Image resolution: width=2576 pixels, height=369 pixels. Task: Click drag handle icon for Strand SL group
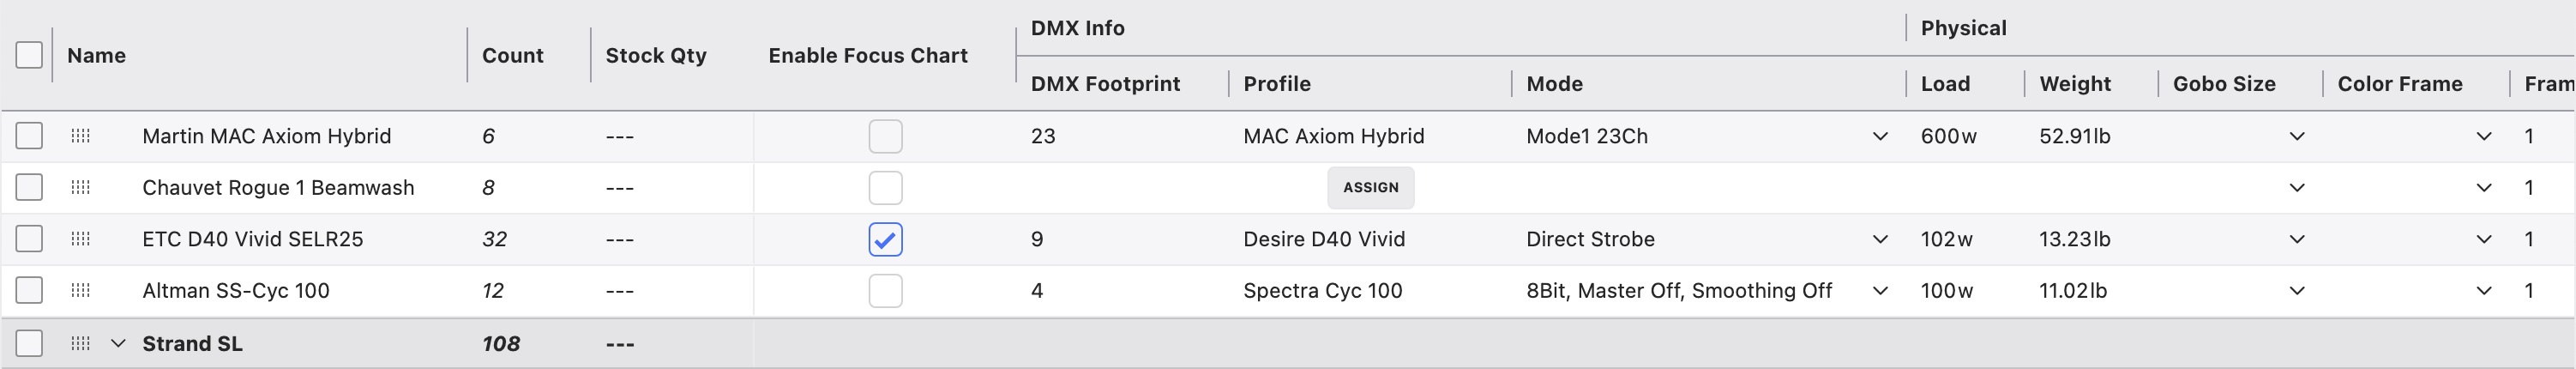point(81,344)
